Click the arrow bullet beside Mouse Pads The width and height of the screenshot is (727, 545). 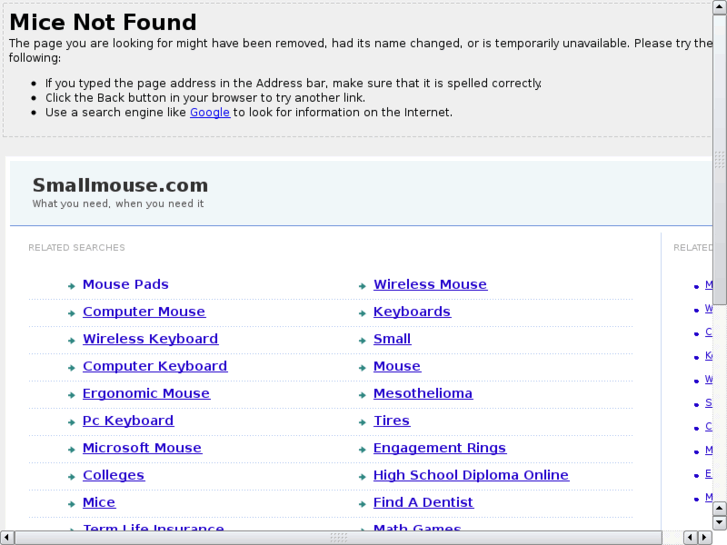point(72,286)
